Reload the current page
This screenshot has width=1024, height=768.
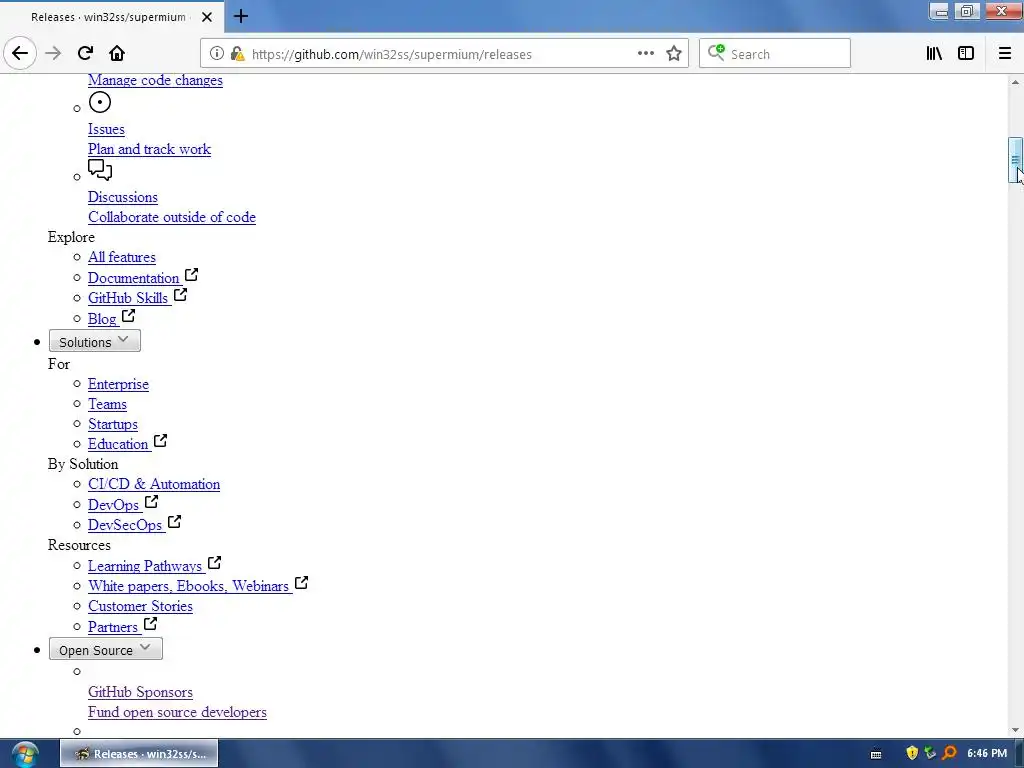(x=85, y=54)
